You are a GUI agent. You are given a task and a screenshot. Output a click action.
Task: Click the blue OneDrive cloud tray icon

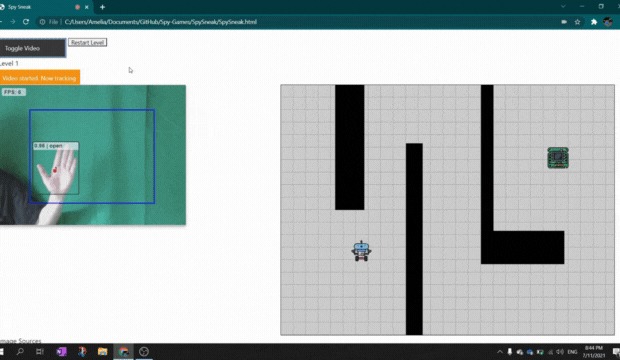click(x=530, y=352)
